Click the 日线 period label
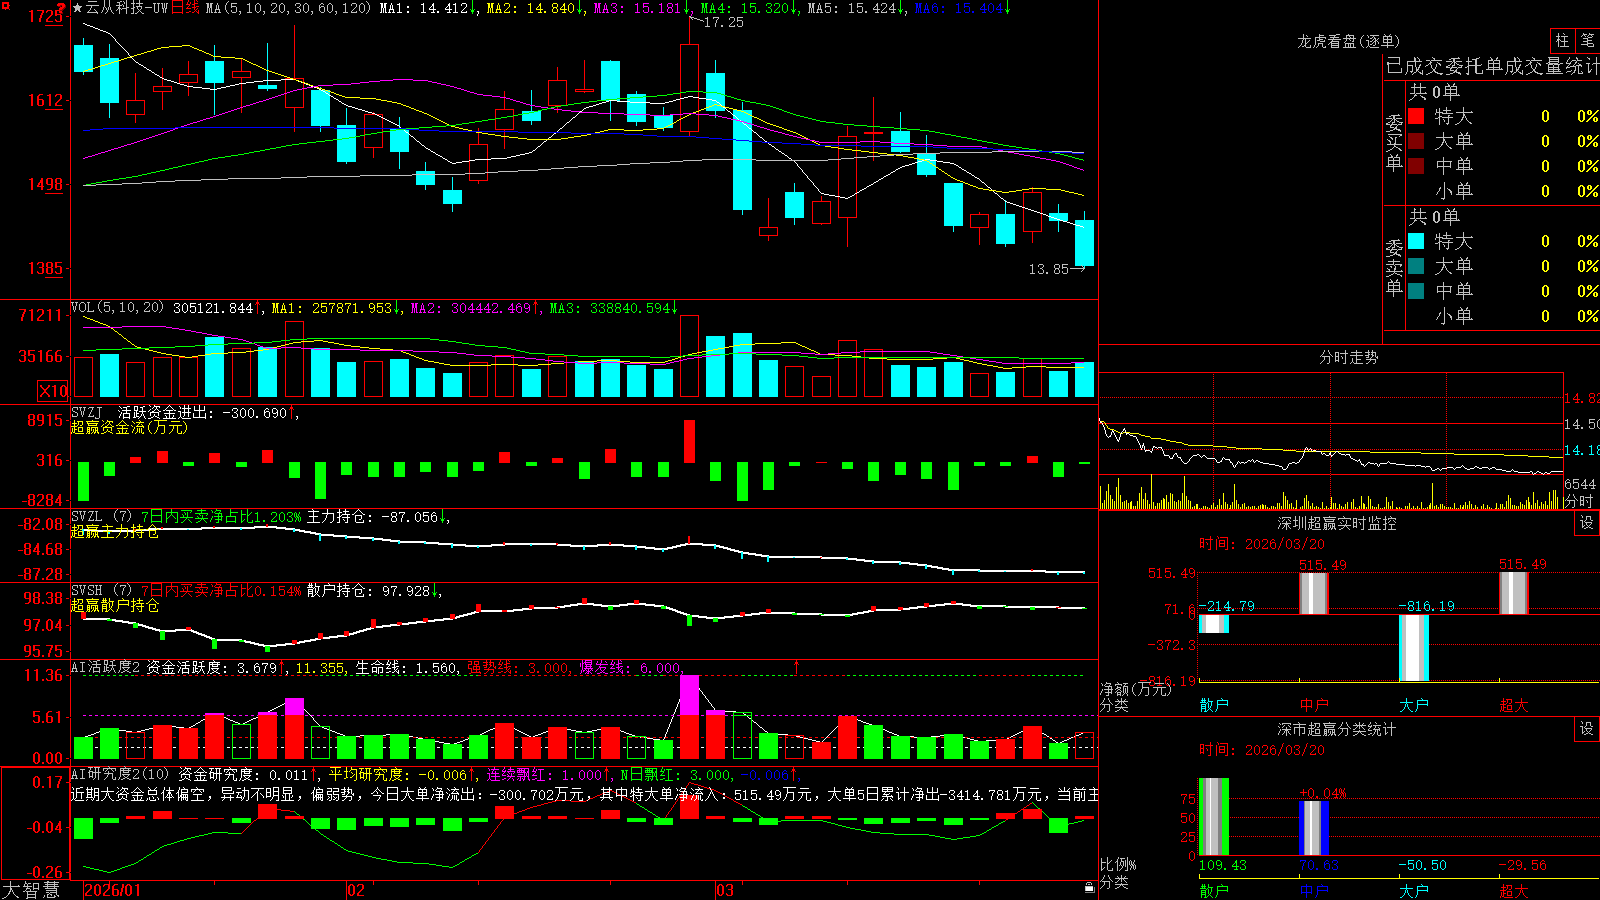Viewport: 1600px width, 900px height. pos(186,8)
